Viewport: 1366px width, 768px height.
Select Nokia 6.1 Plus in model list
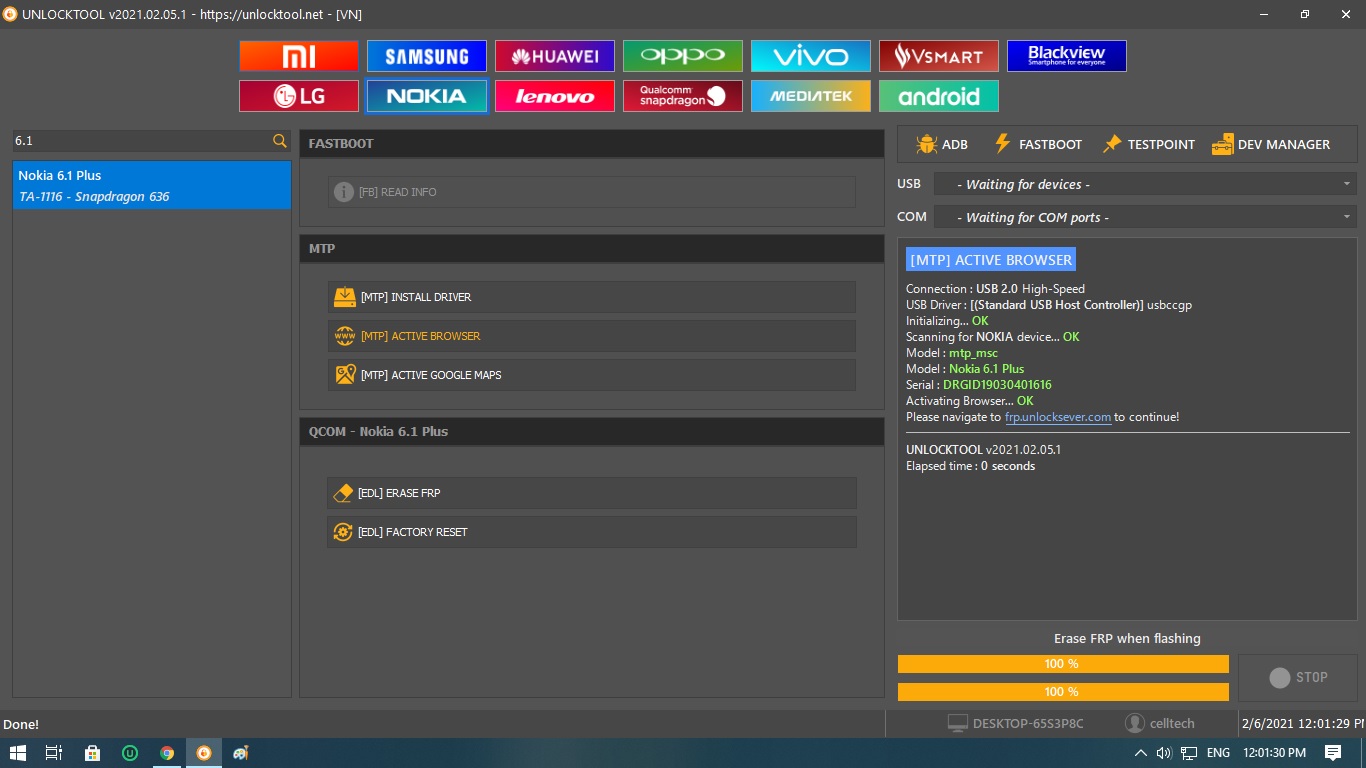click(152, 186)
